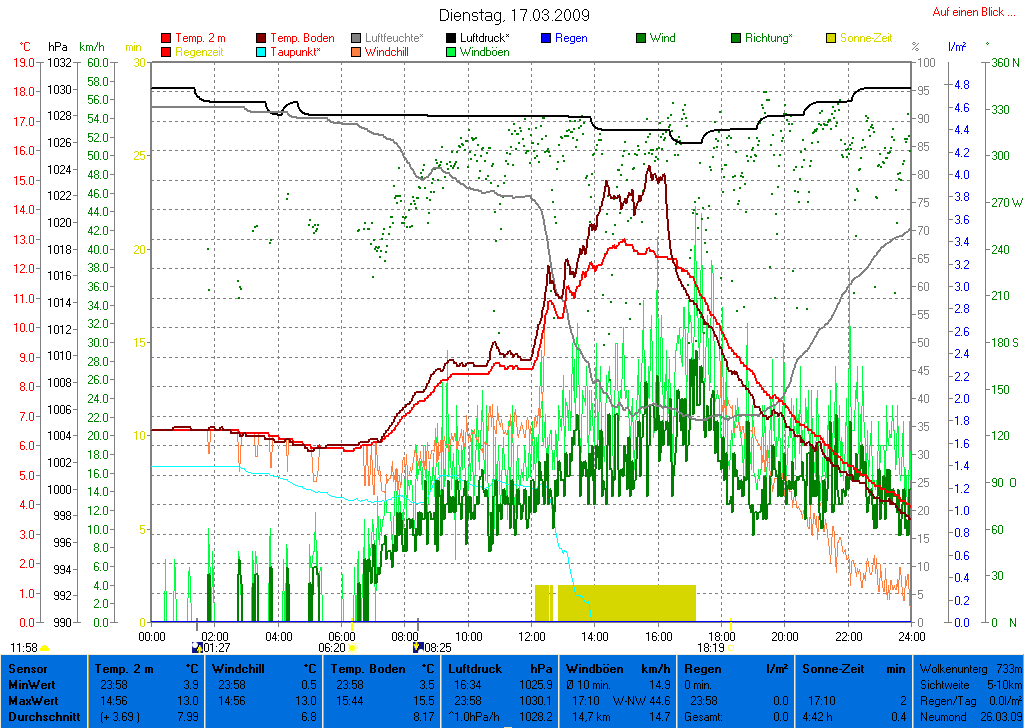Click the black Luftdruck legend swatch

452,38
